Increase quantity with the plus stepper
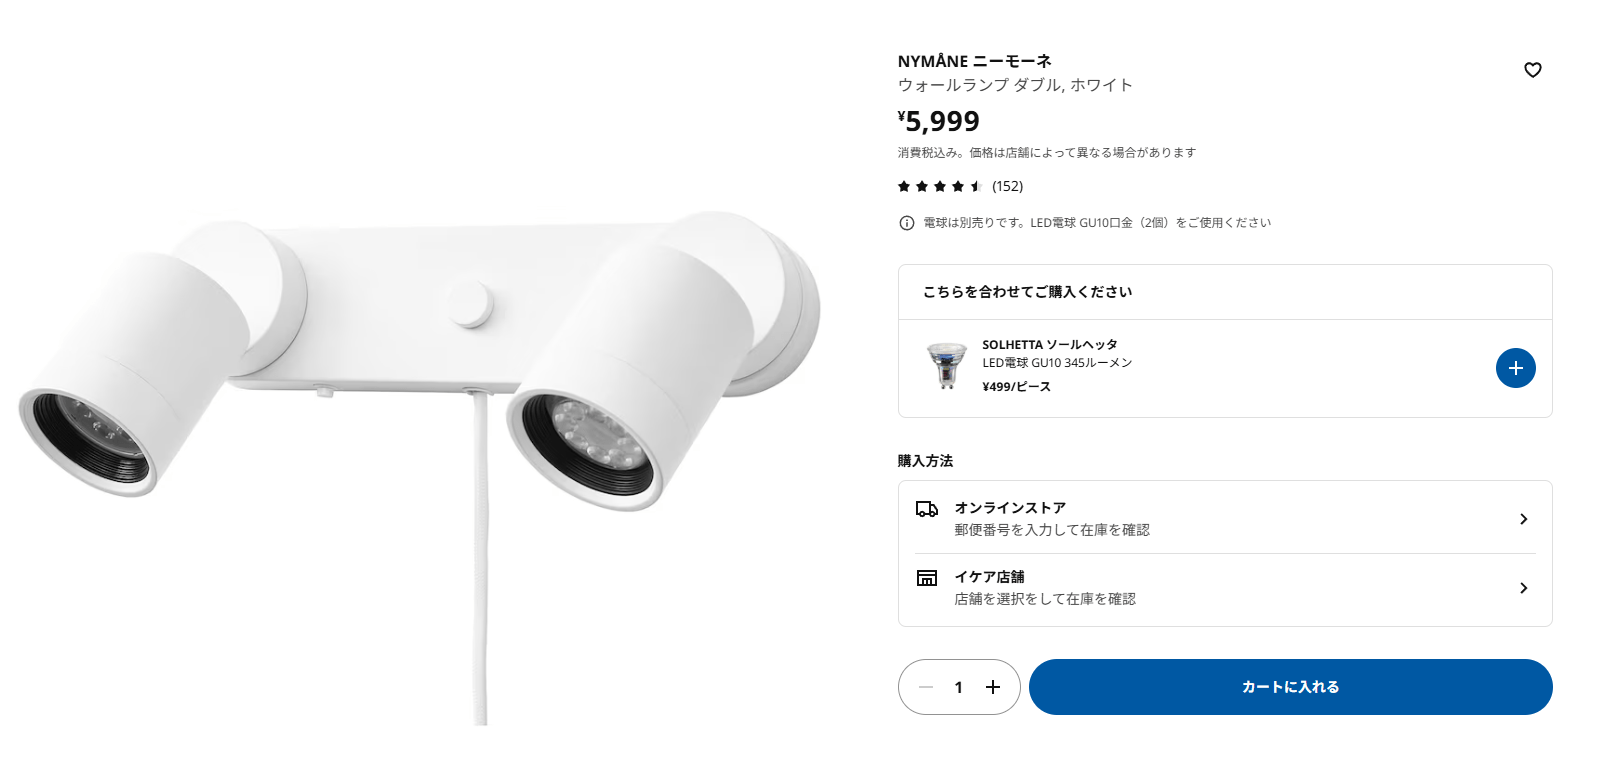Image resolution: width=1623 pixels, height=760 pixels. pos(992,687)
